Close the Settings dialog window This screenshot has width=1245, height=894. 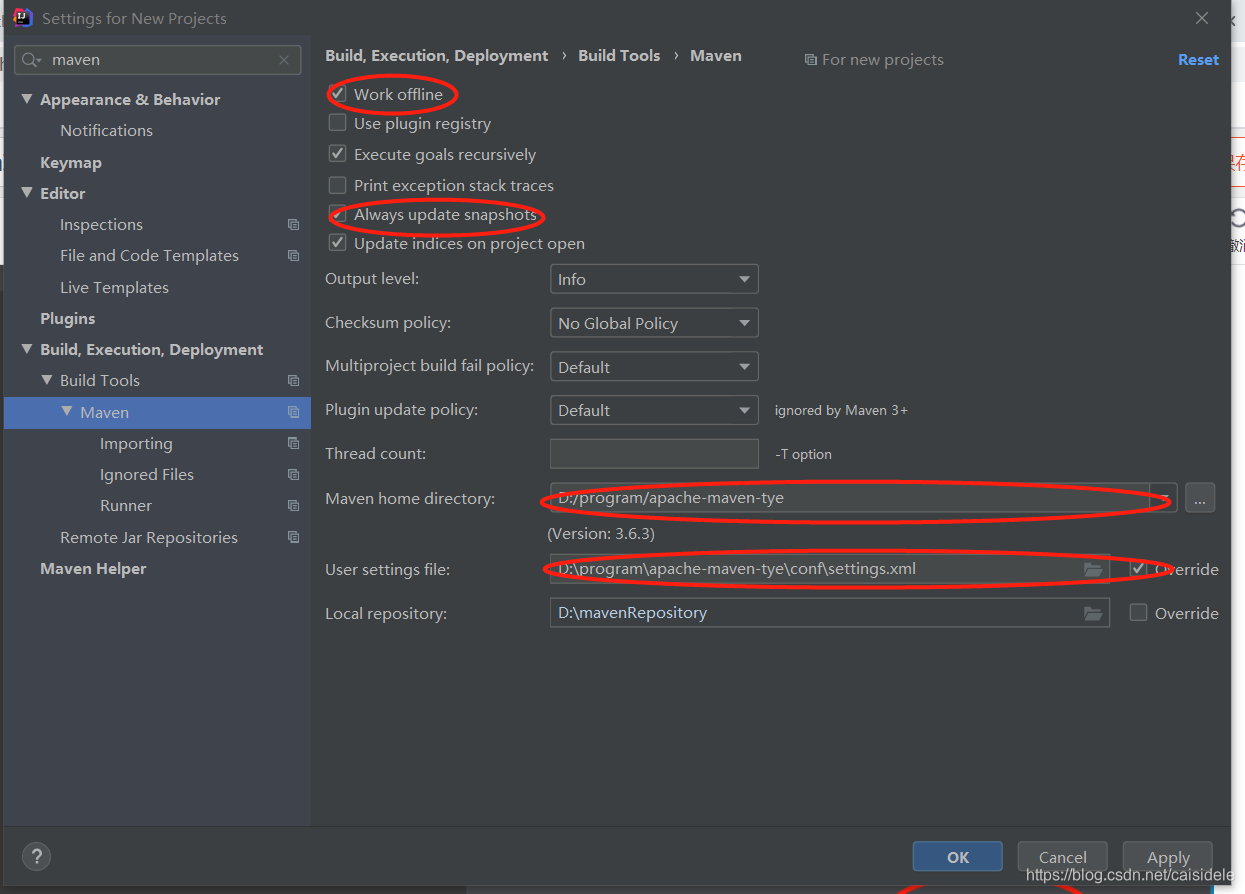tap(1202, 18)
